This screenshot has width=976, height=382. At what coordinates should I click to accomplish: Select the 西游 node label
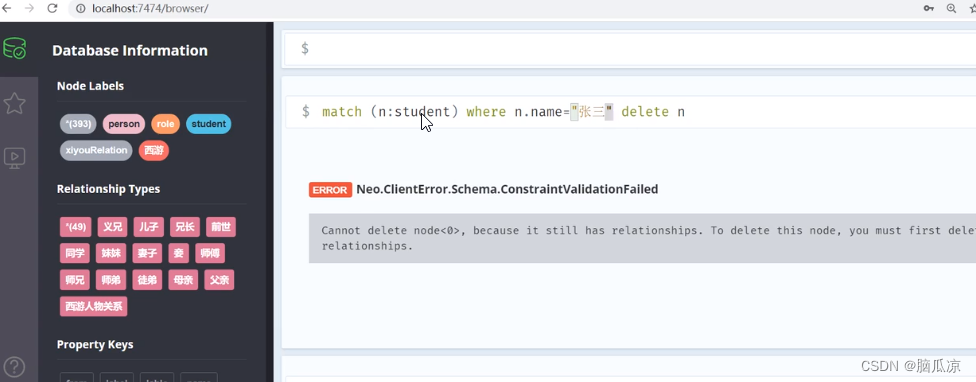click(x=153, y=150)
